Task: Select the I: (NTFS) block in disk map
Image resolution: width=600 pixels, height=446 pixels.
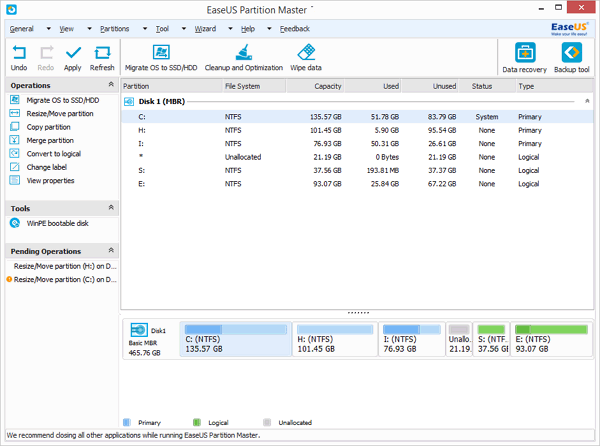Action: (412, 339)
